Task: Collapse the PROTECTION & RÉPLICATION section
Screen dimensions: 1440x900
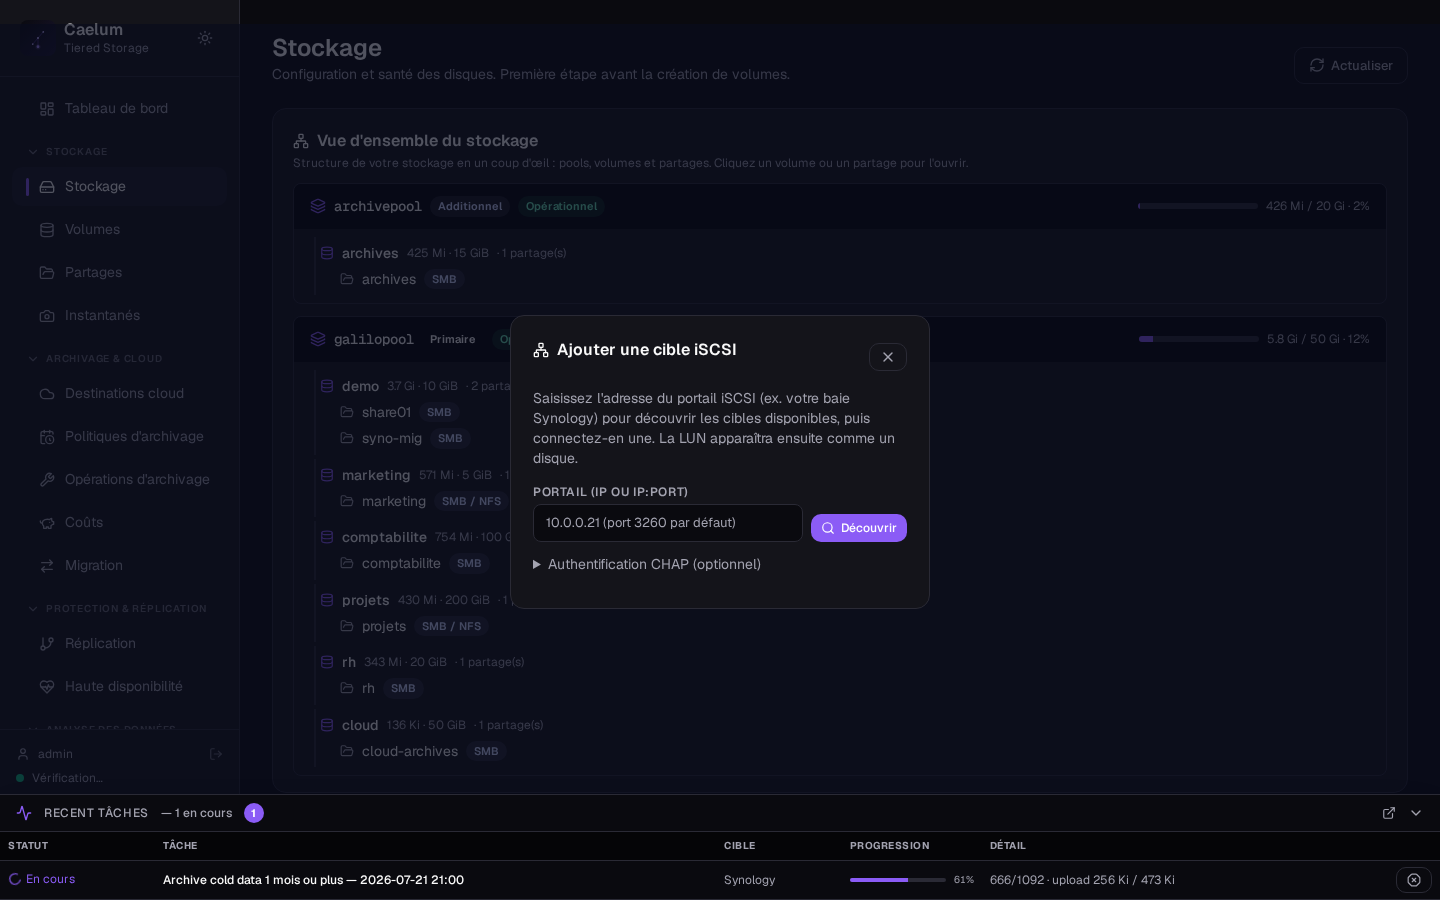Action: coord(117,609)
